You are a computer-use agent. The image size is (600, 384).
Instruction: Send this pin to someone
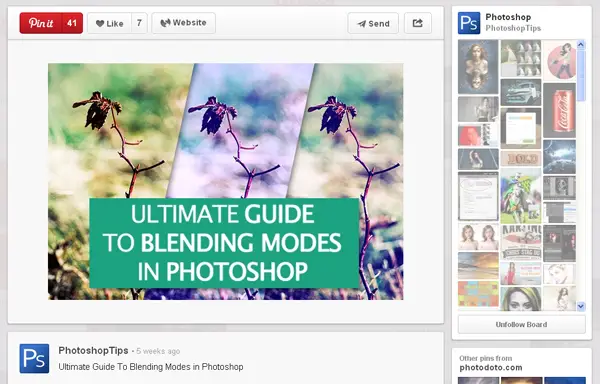[x=373, y=23]
